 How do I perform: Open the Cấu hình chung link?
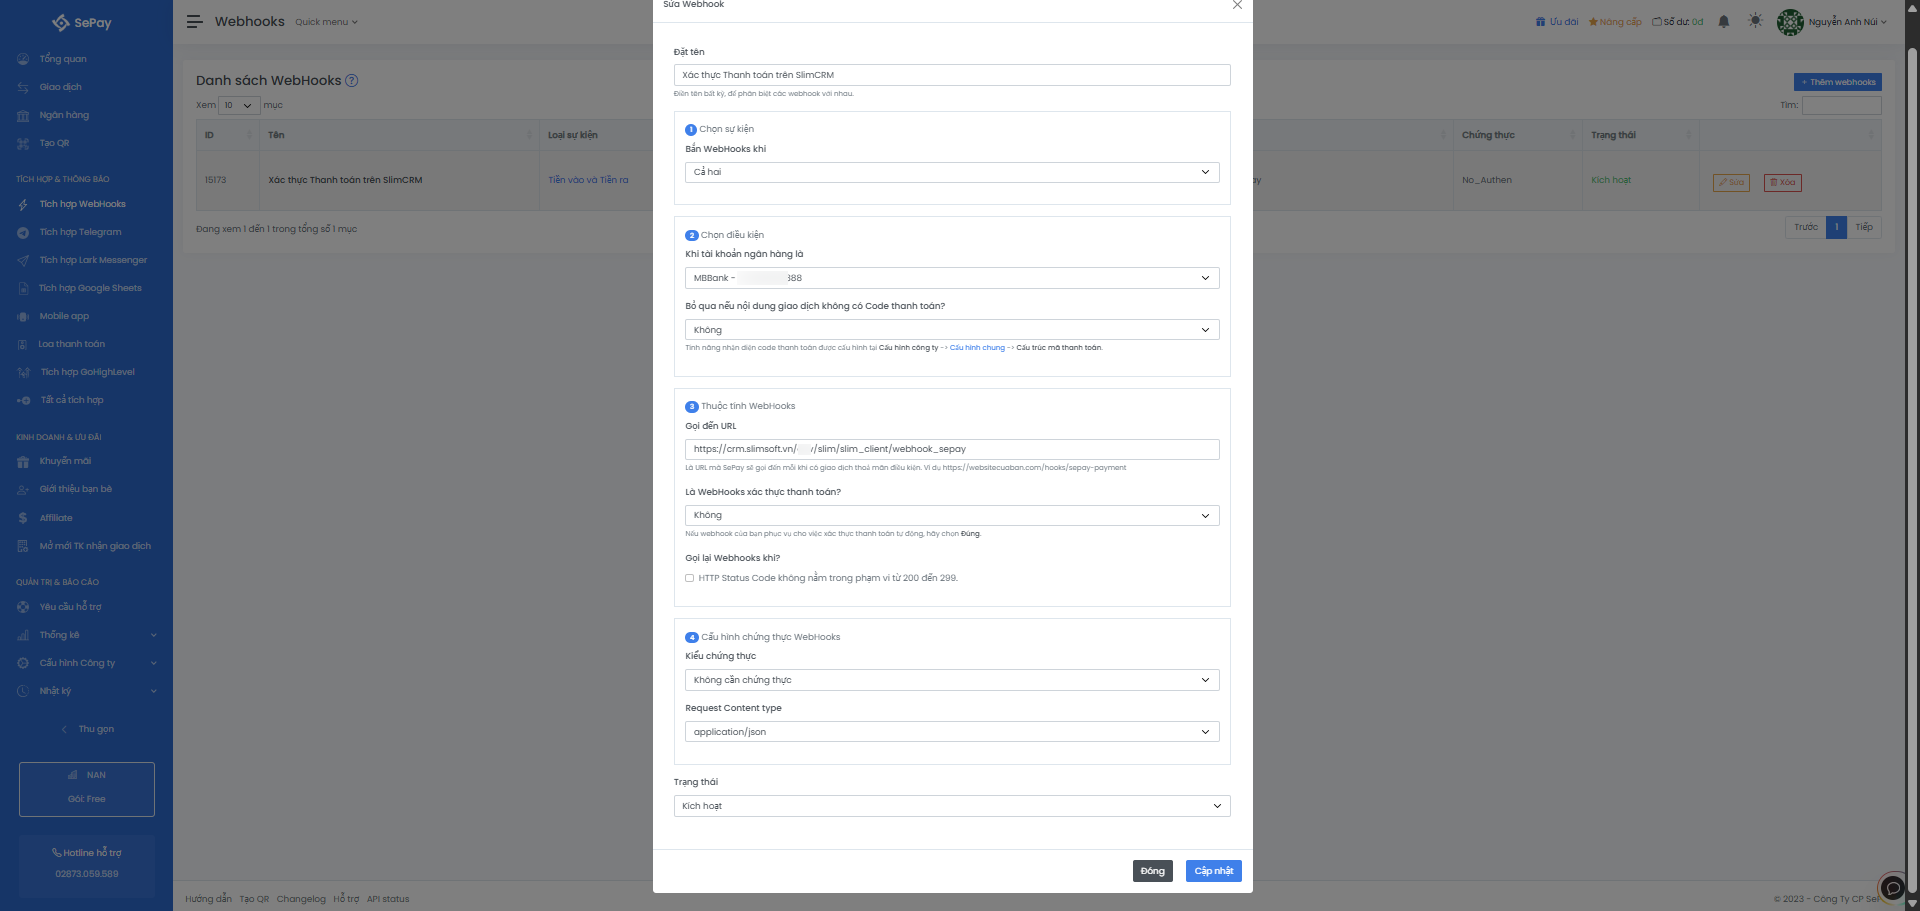click(x=977, y=348)
